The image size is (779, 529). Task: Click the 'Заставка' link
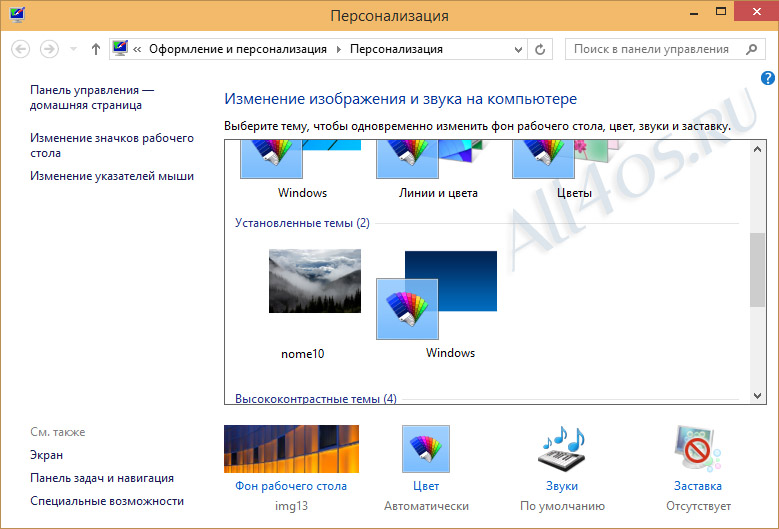pos(698,486)
